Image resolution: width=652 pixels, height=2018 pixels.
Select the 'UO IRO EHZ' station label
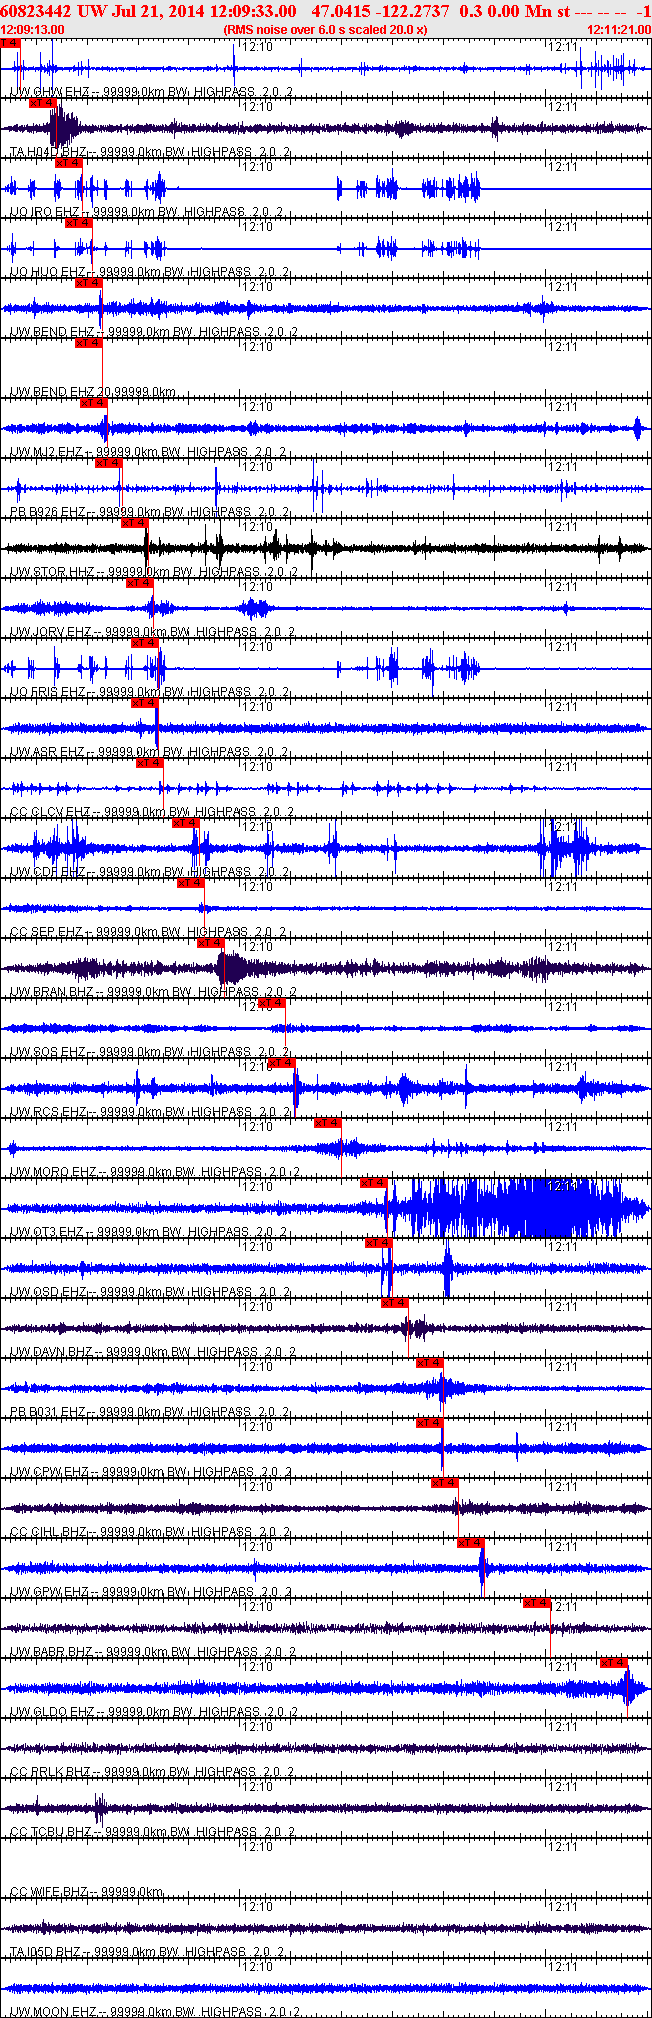(x=147, y=212)
